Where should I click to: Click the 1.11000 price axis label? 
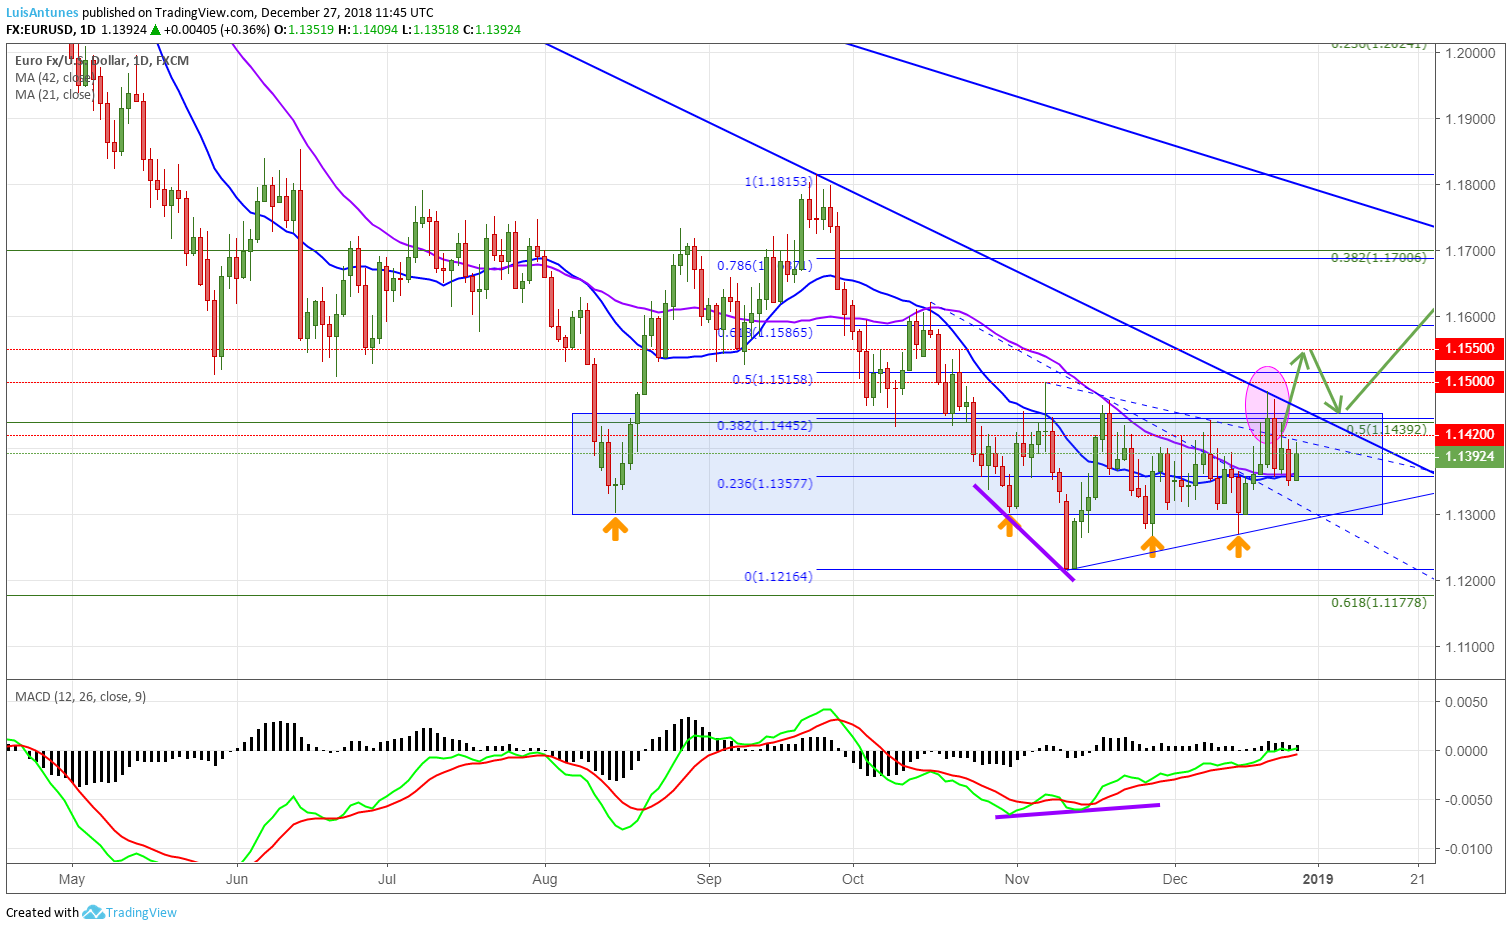click(x=1470, y=647)
